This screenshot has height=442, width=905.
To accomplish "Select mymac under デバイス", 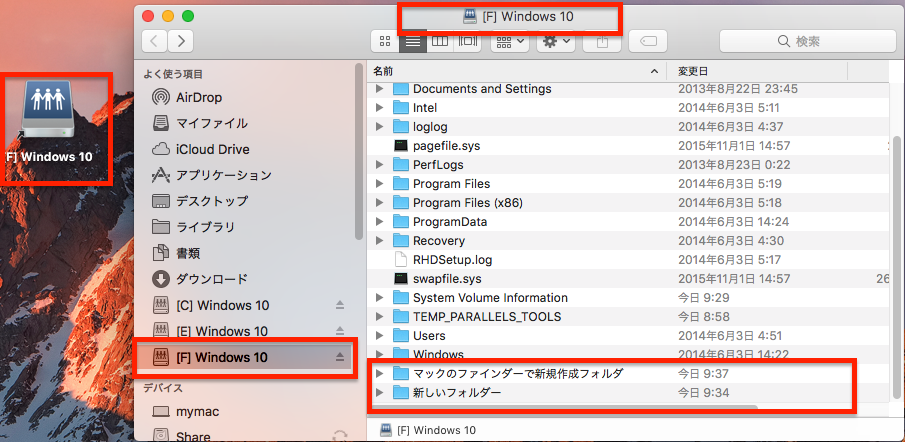I will [x=185, y=412].
